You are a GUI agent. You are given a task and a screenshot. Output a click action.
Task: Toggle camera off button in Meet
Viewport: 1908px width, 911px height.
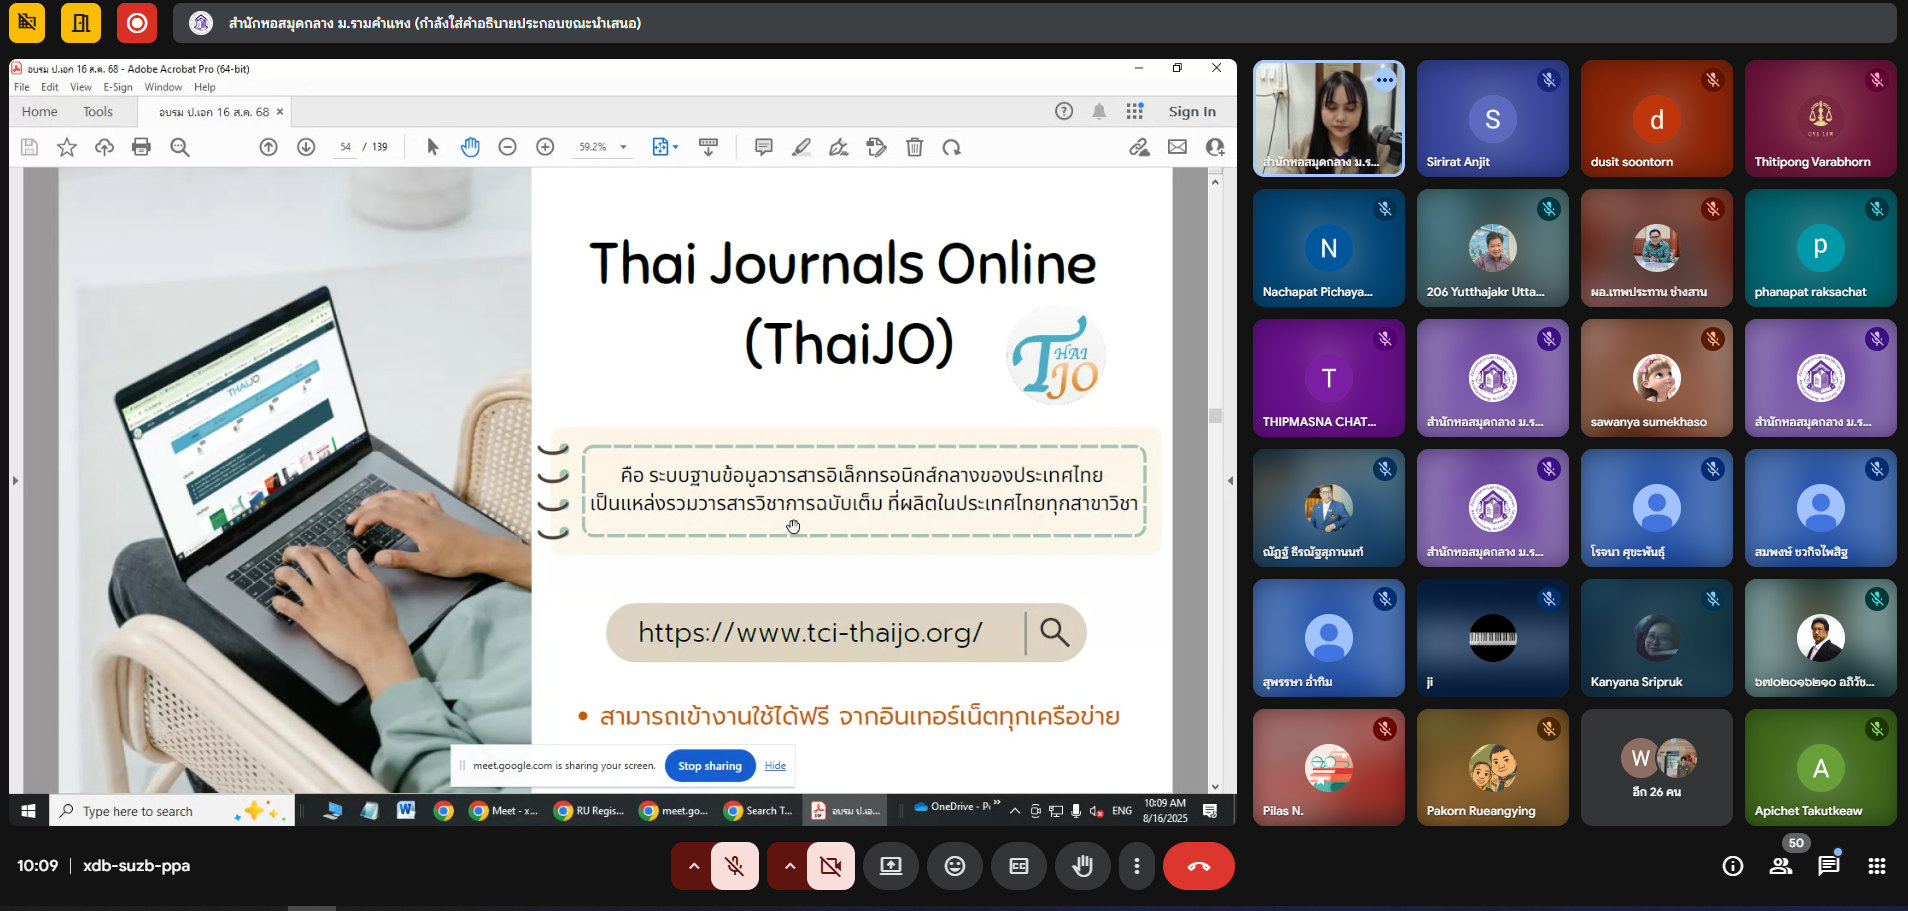pyautogui.click(x=831, y=866)
